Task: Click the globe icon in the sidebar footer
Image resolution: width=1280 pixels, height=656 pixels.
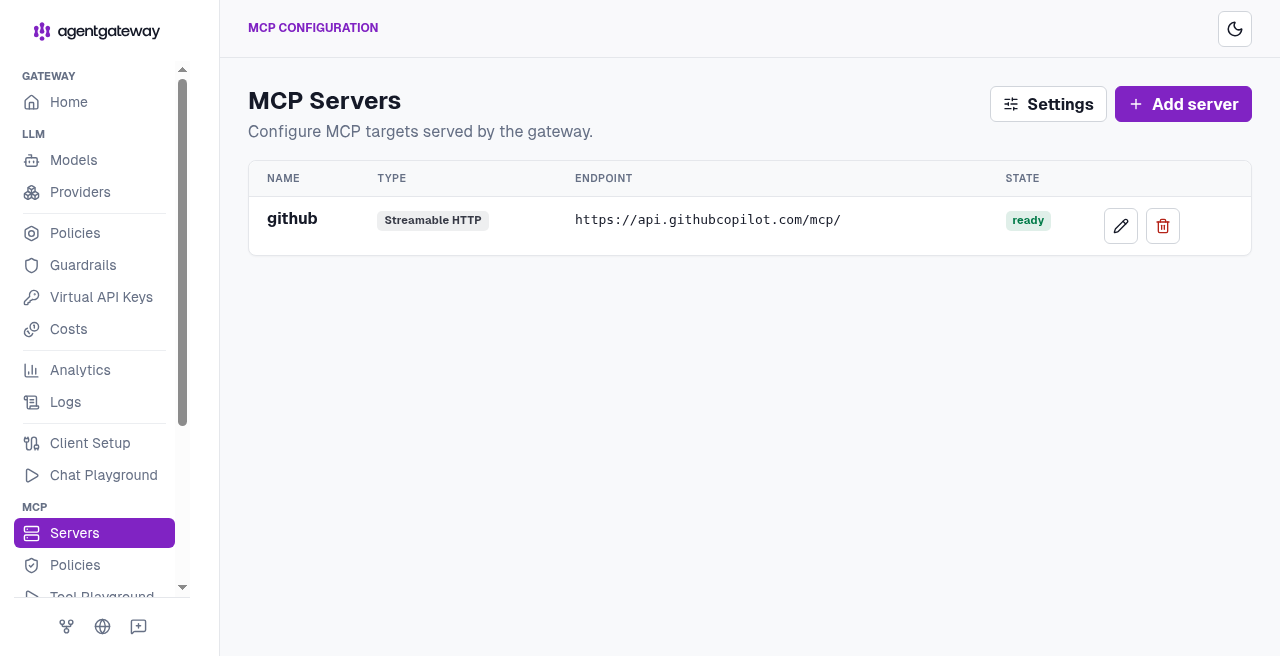Action: (102, 627)
